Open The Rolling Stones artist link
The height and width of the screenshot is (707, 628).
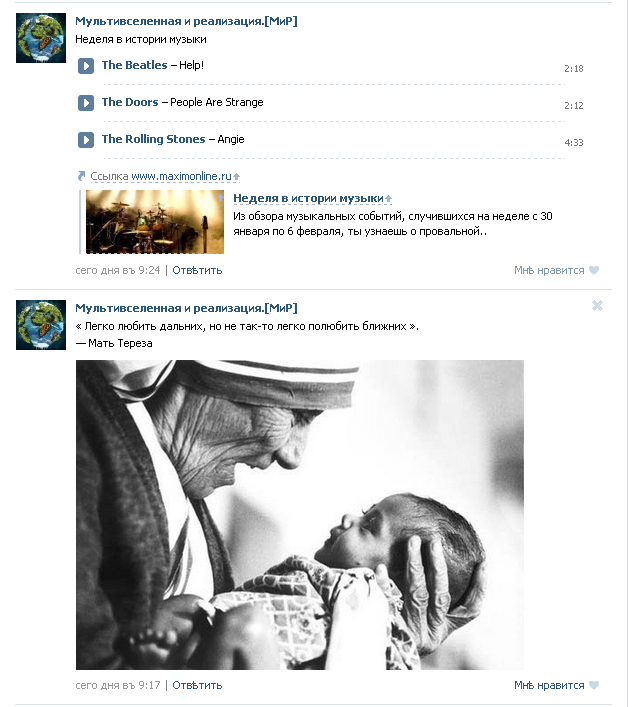[x=153, y=139]
